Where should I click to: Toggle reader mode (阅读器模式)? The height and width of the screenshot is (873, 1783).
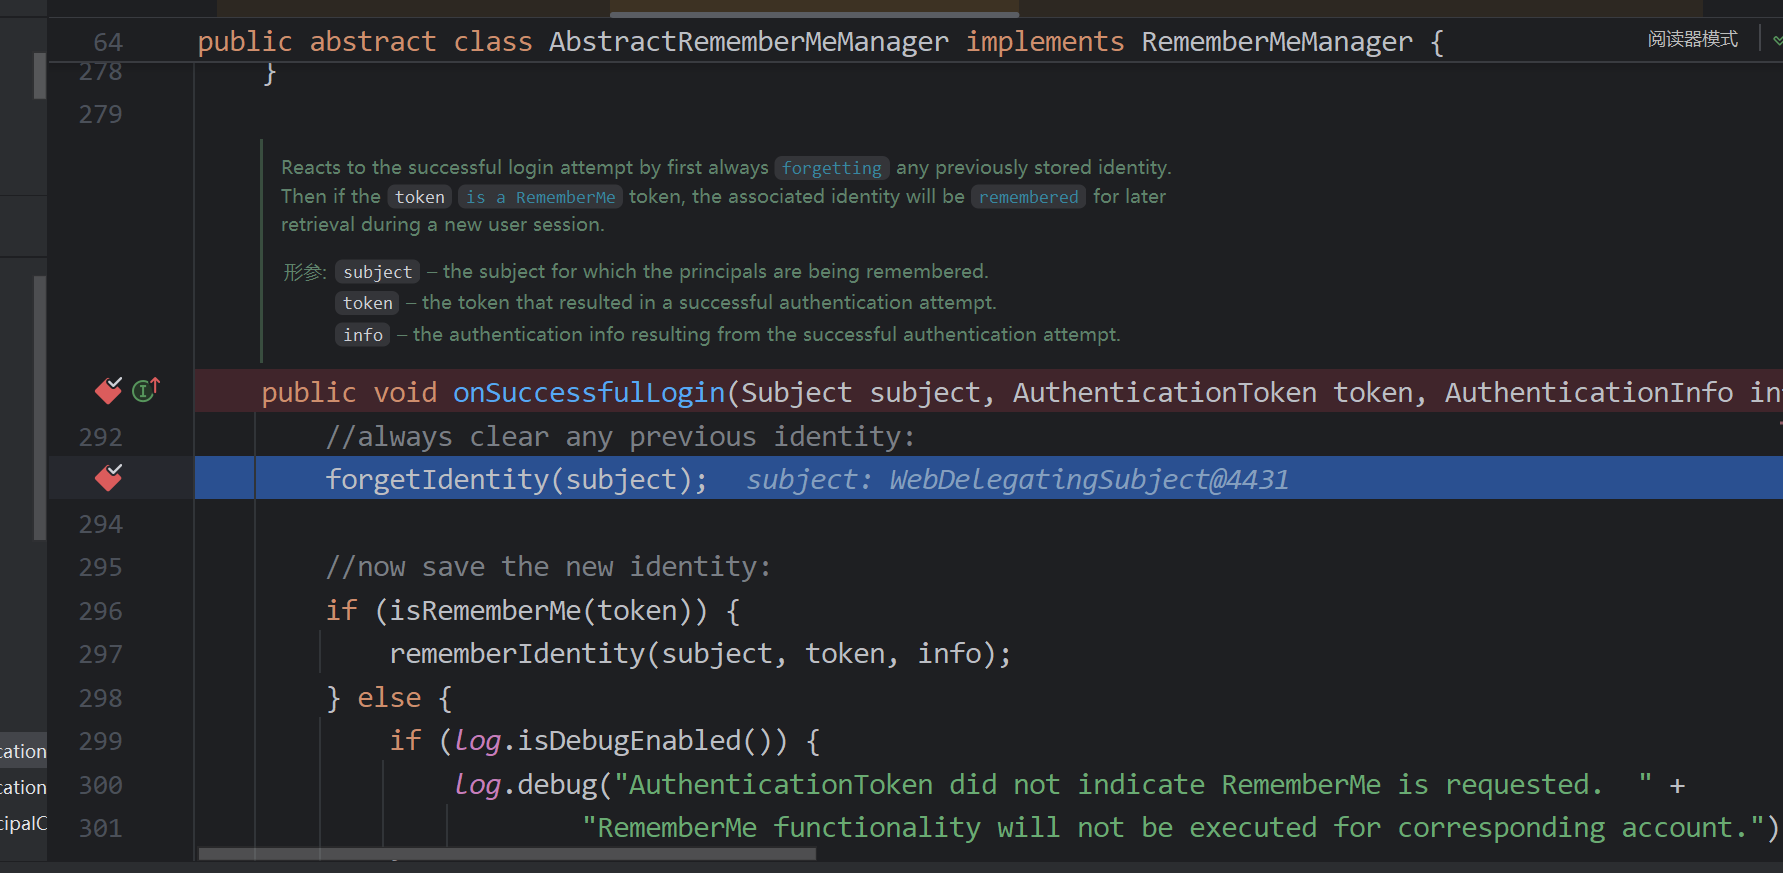[x=1692, y=39]
